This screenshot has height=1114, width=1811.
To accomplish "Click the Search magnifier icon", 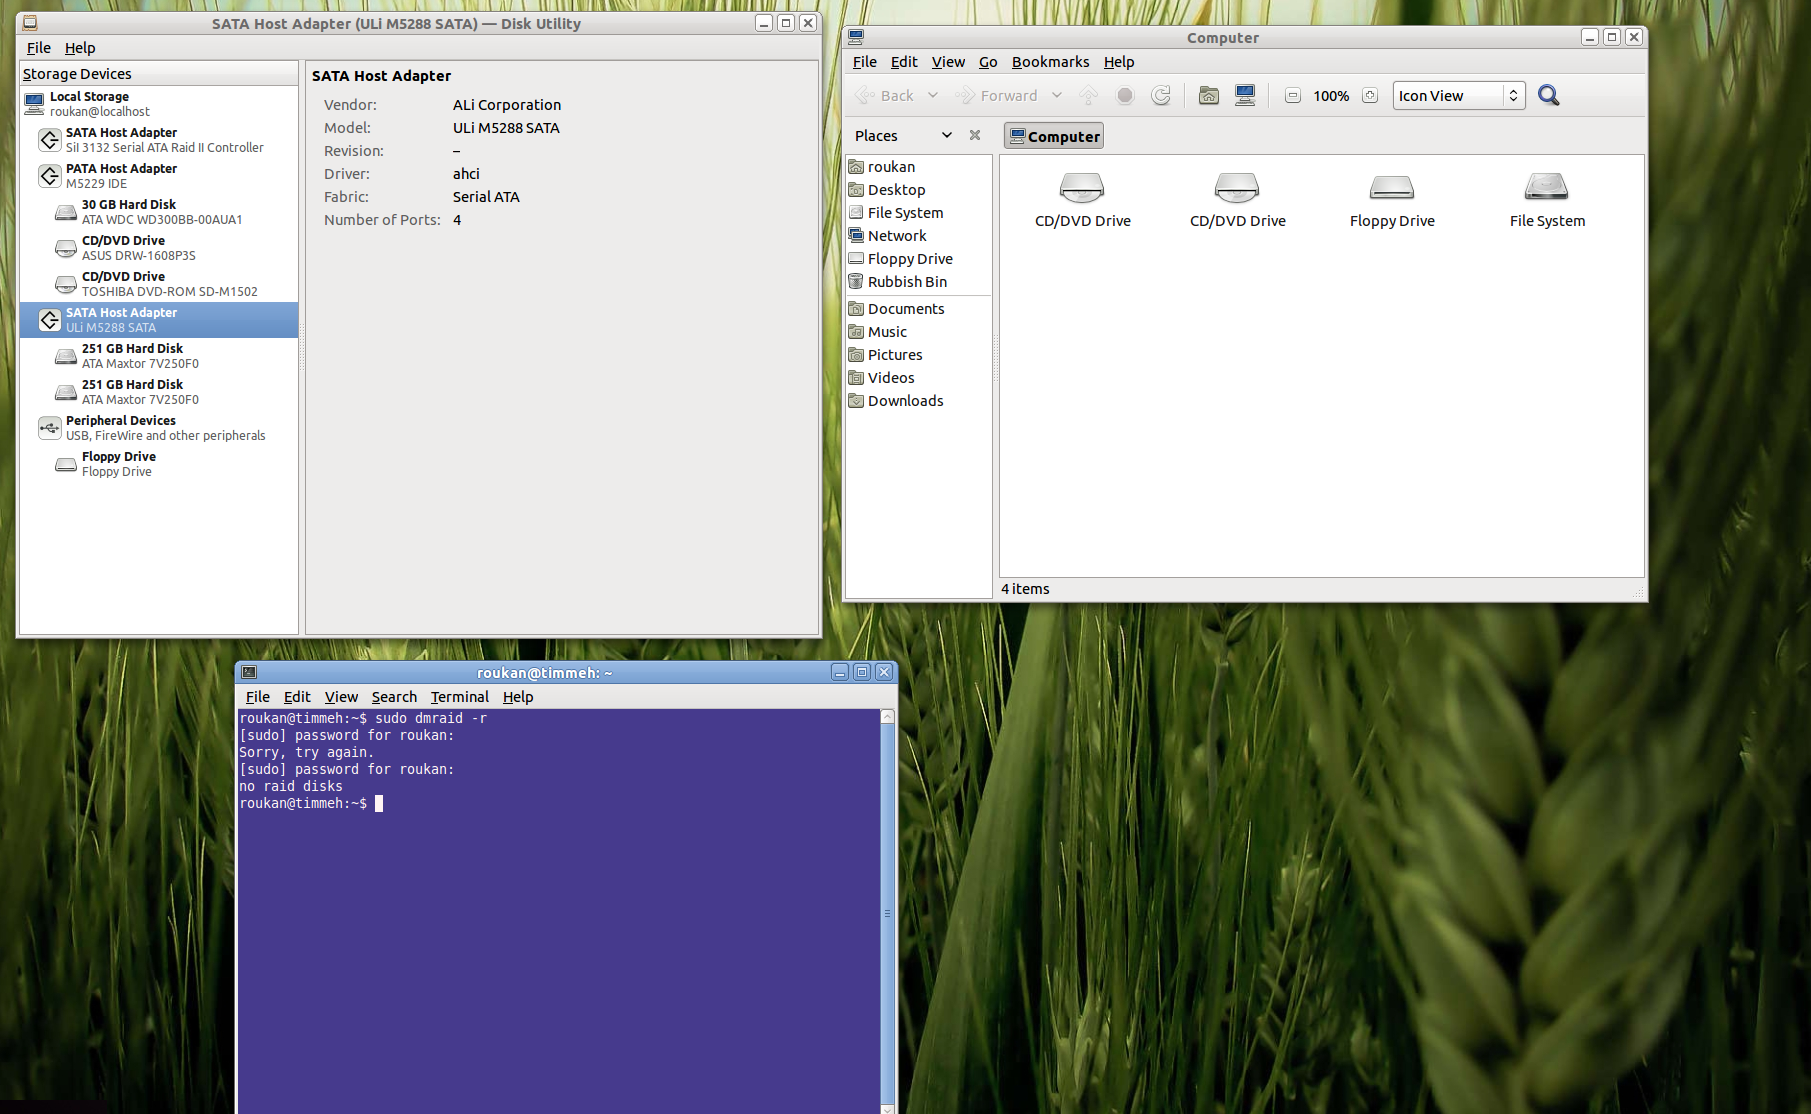I will coord(1549,96).
